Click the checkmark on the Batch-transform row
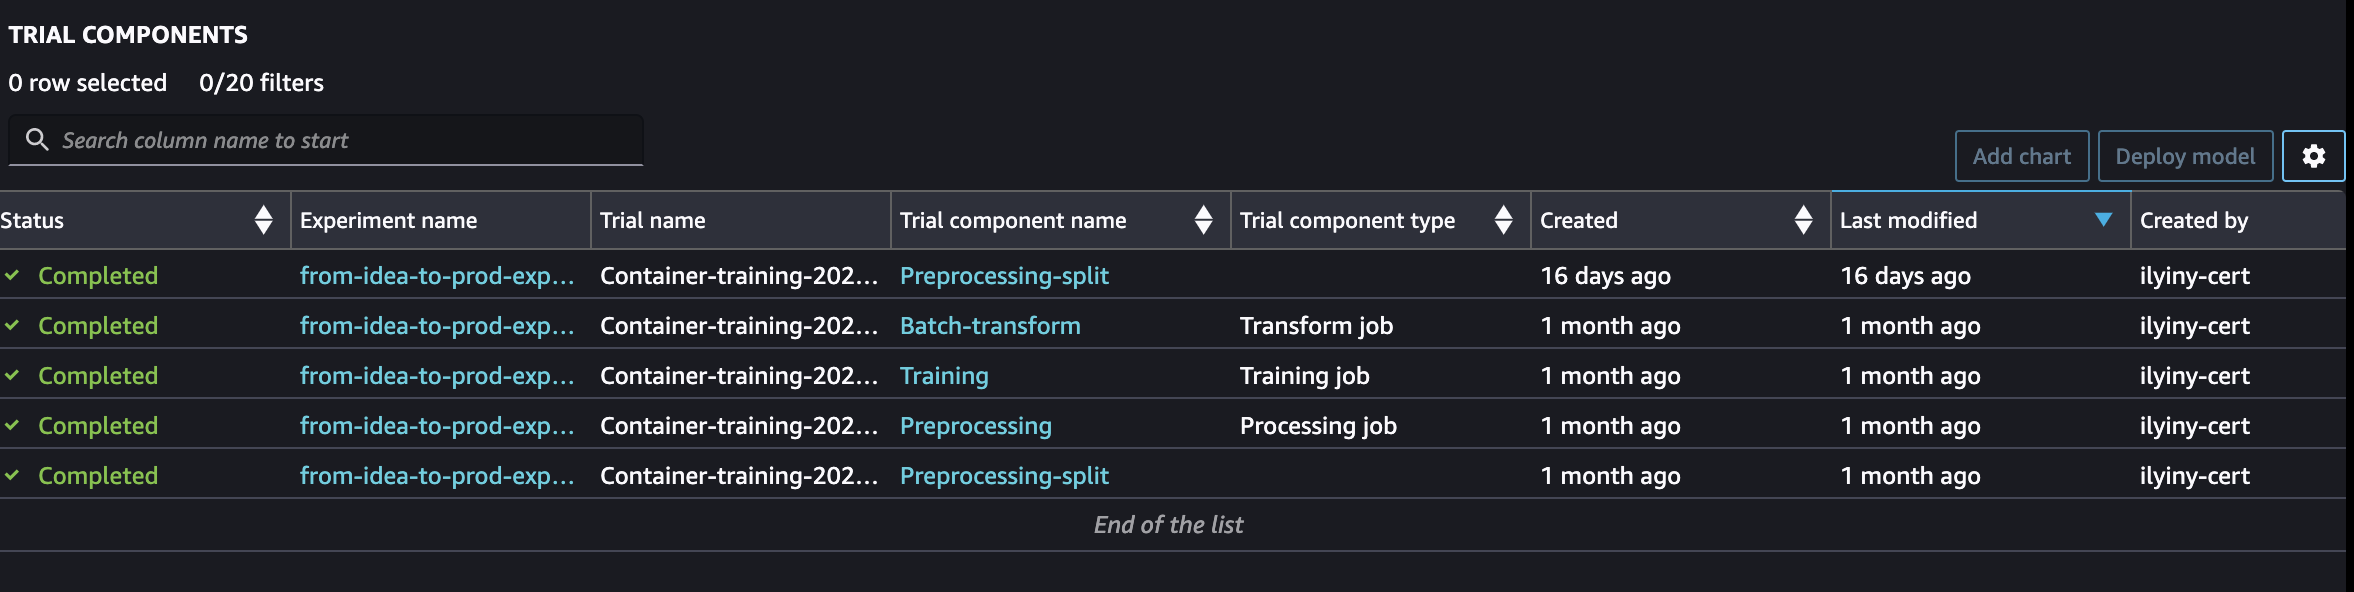The image size is (2354, 592). [x=12, y=325]
